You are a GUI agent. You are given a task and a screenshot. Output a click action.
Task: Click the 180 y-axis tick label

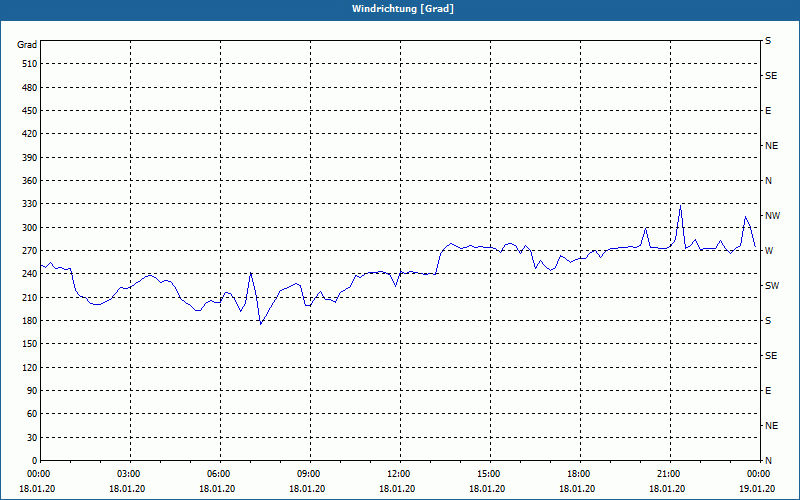point(30,321)
